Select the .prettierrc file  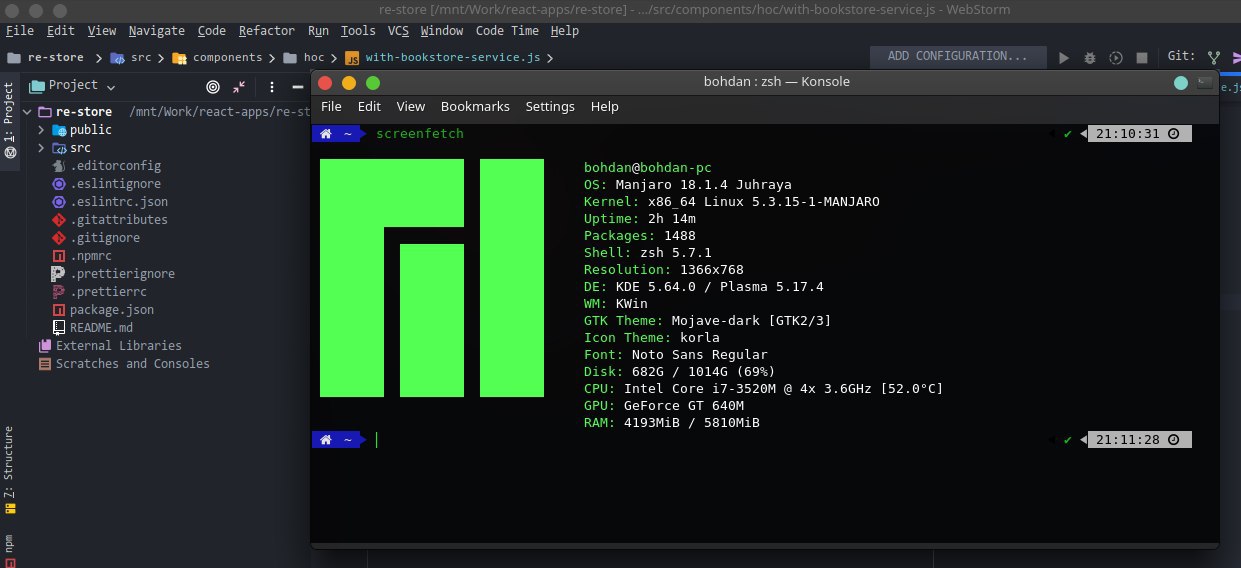pyautogui.click(x=99, y=292)
